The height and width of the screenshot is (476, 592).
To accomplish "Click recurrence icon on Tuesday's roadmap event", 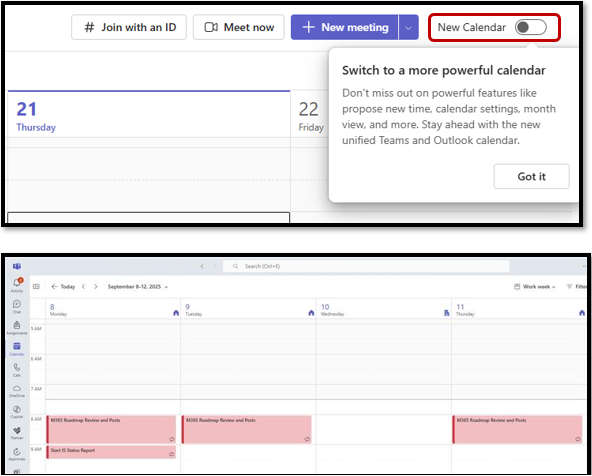I will 307,439.
